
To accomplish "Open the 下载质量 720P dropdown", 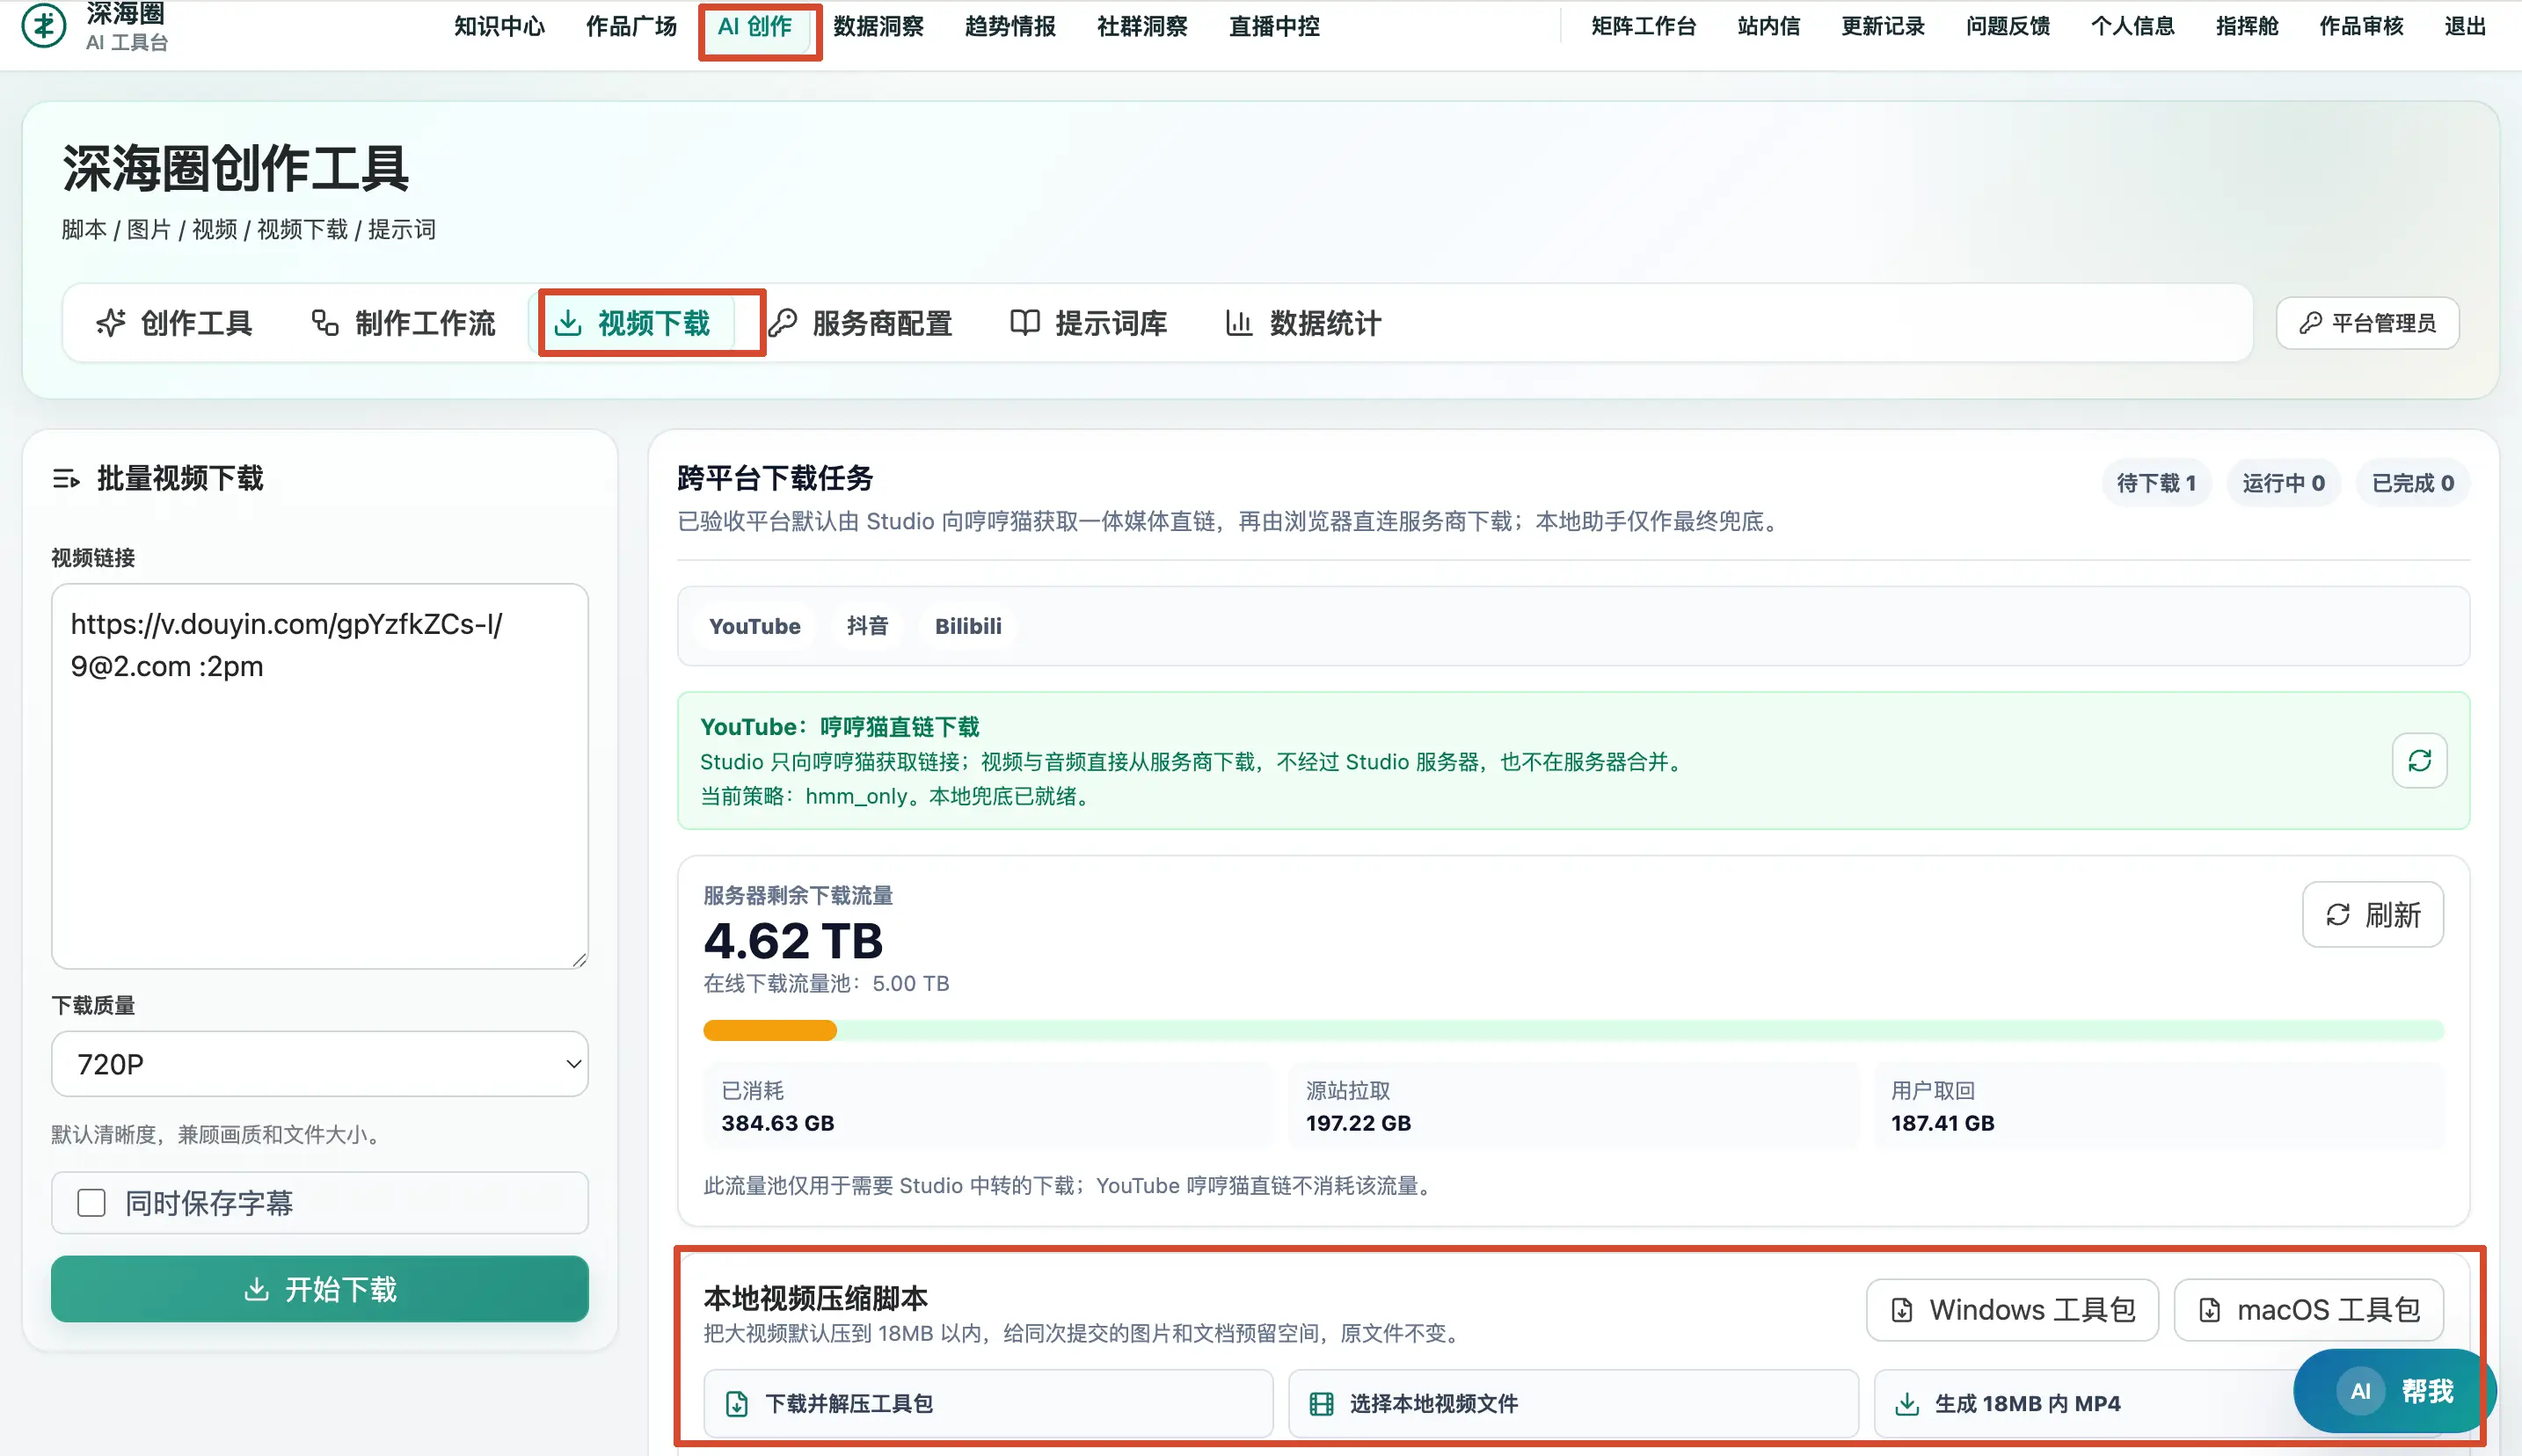I will (x=320, y=1064).
